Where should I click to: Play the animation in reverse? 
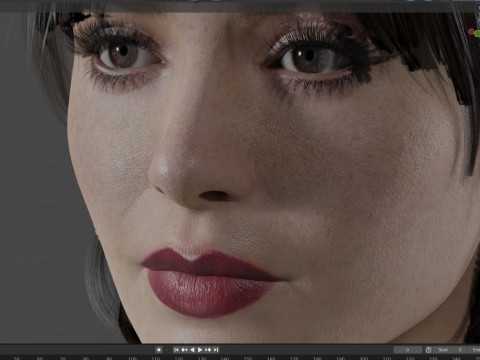click(192, 350)
